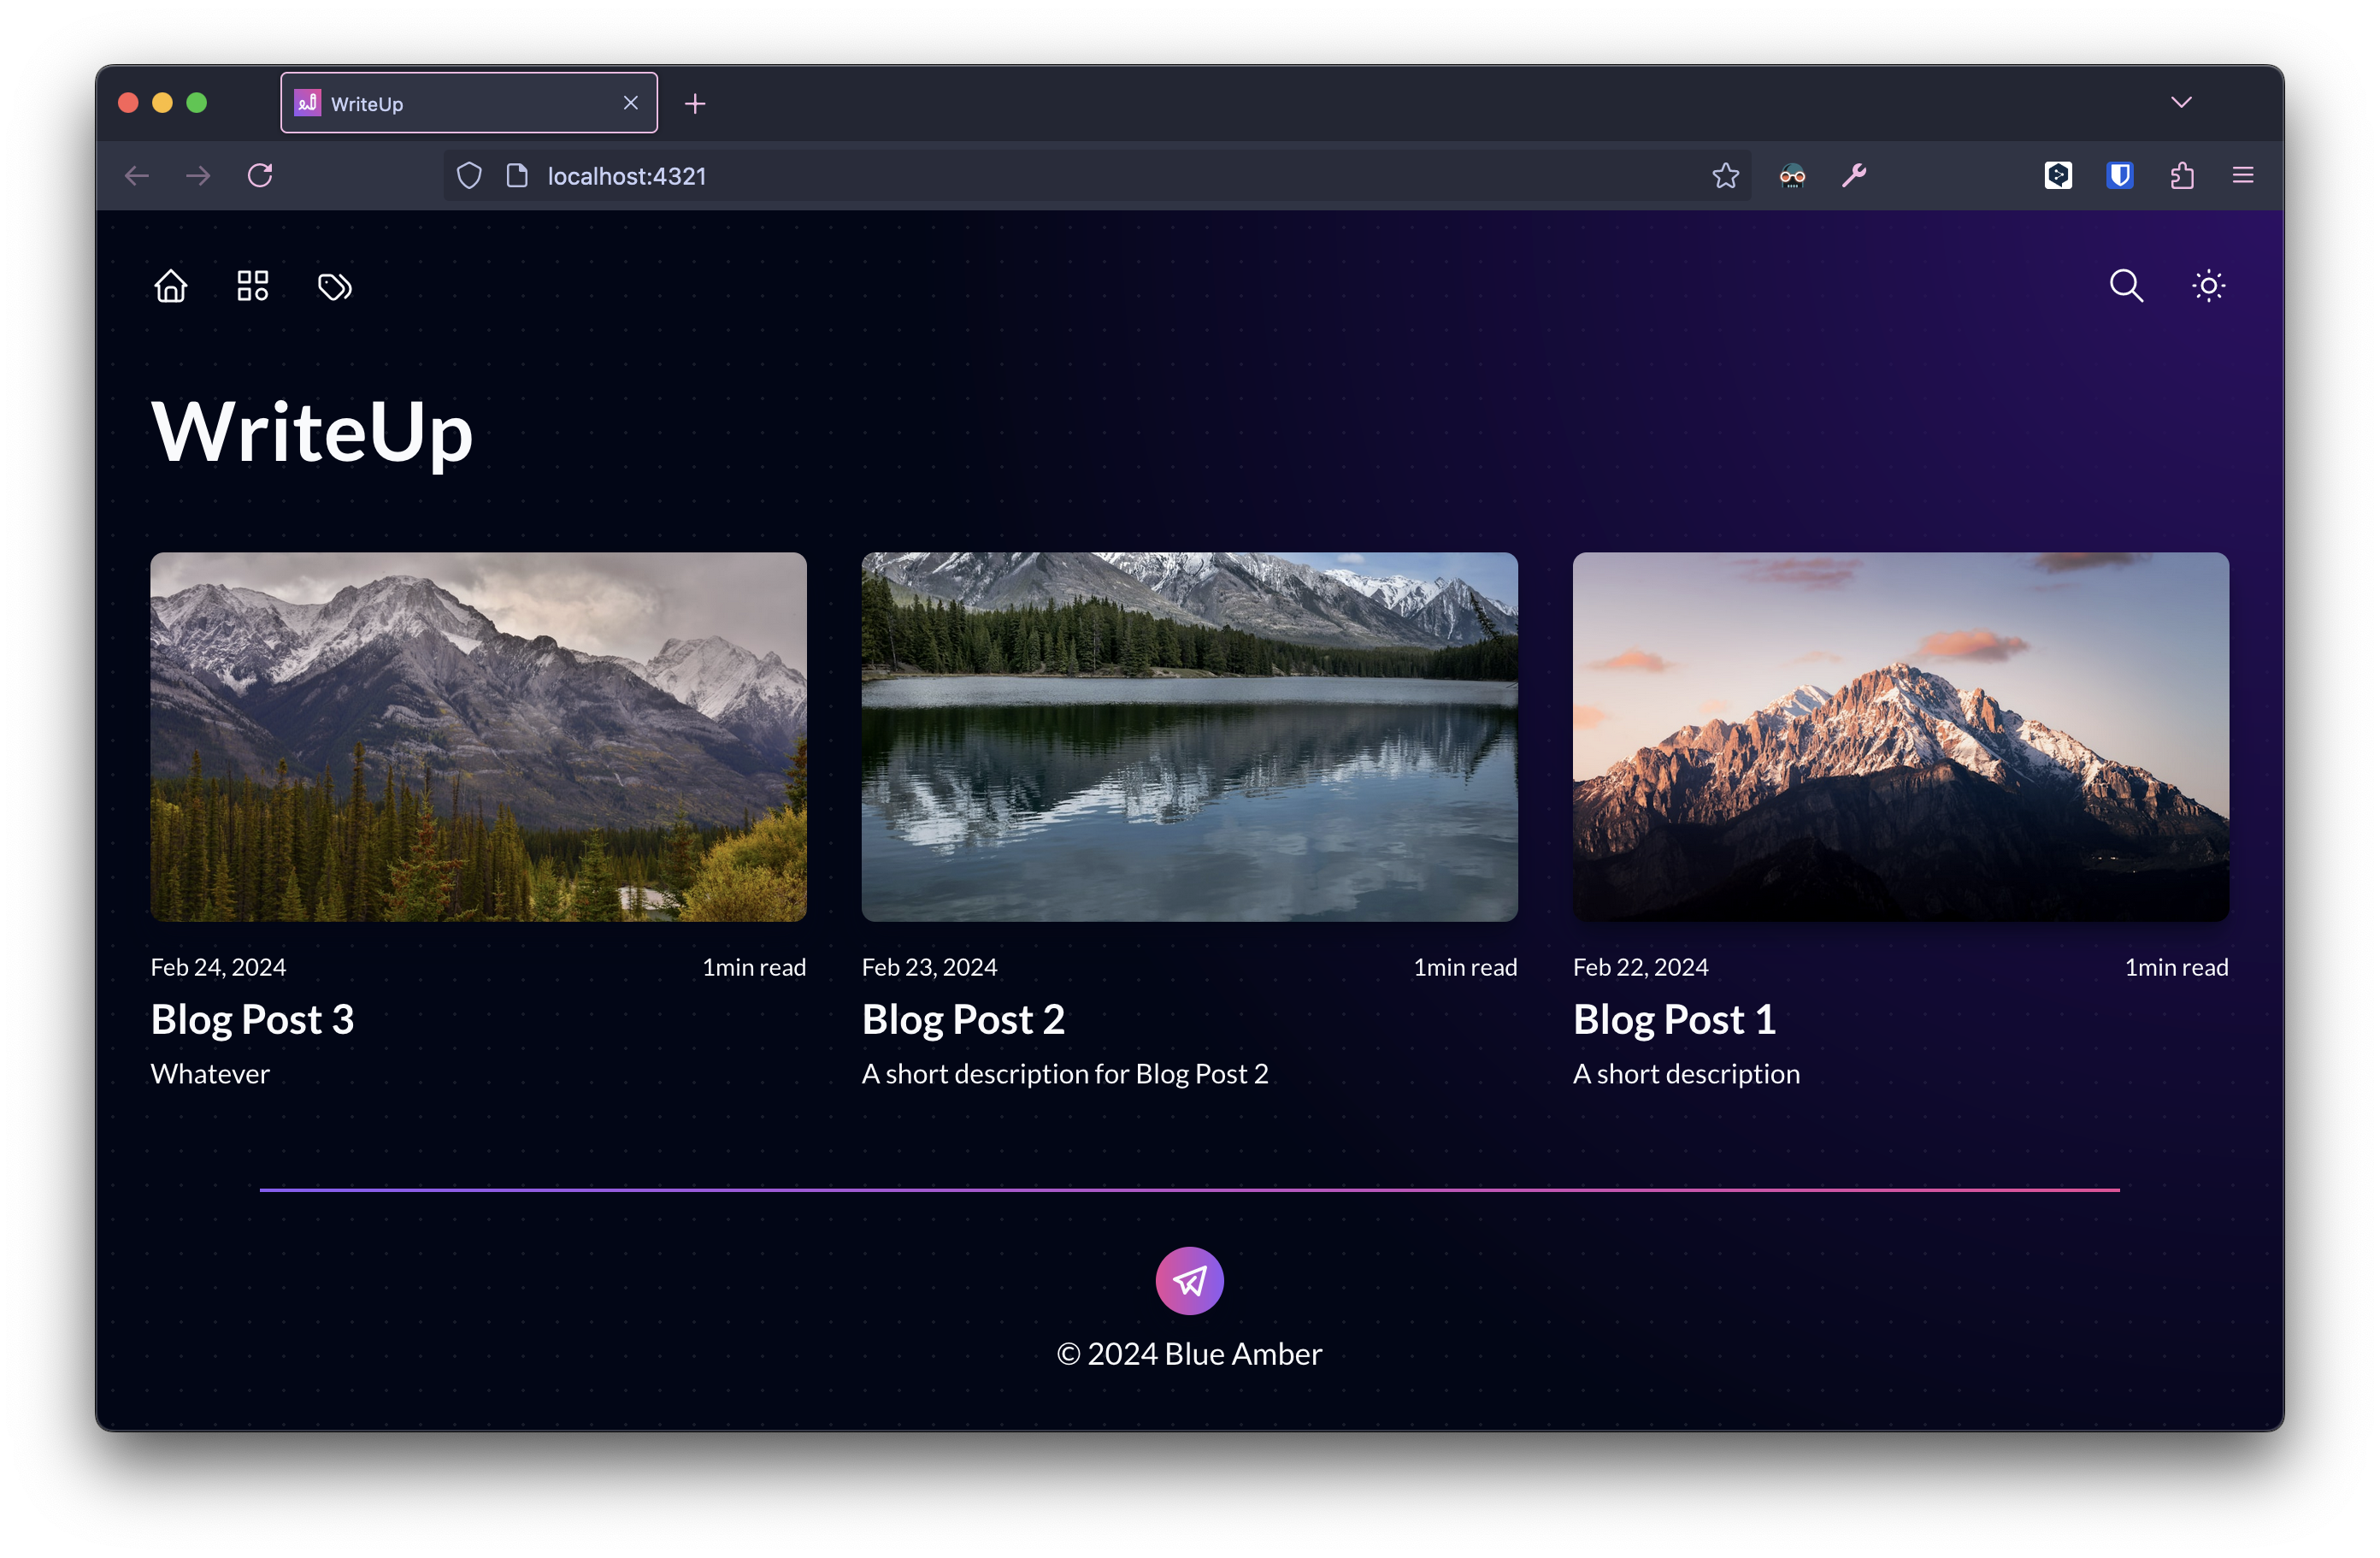Click the page info icon beside the URL
The width and height of the screenshot is (2380, 1558).
(517, 176)
